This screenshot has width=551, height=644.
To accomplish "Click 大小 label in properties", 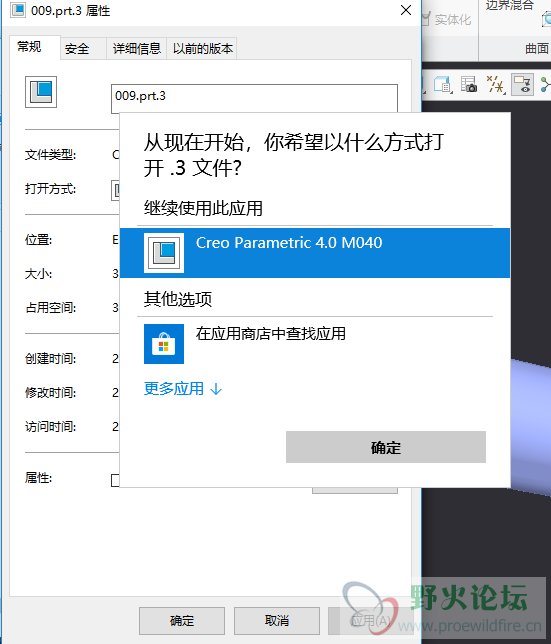I will tap(38, 274).
